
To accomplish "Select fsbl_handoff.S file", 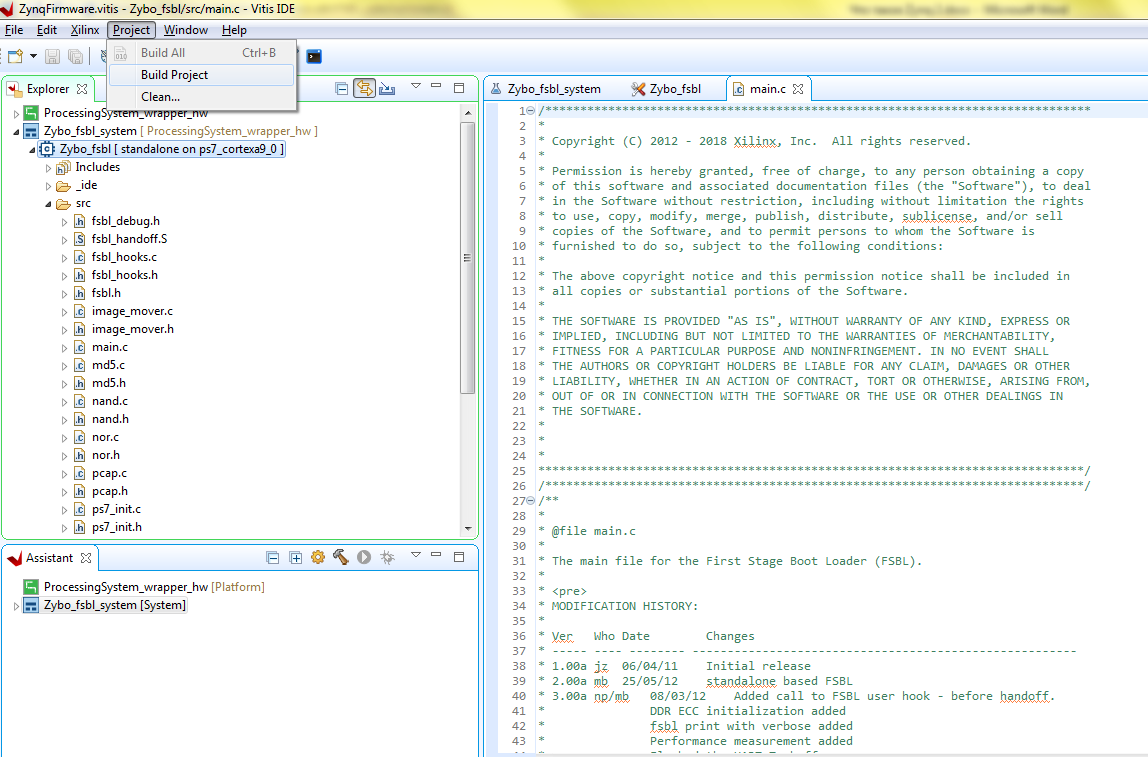I will 129,239.
